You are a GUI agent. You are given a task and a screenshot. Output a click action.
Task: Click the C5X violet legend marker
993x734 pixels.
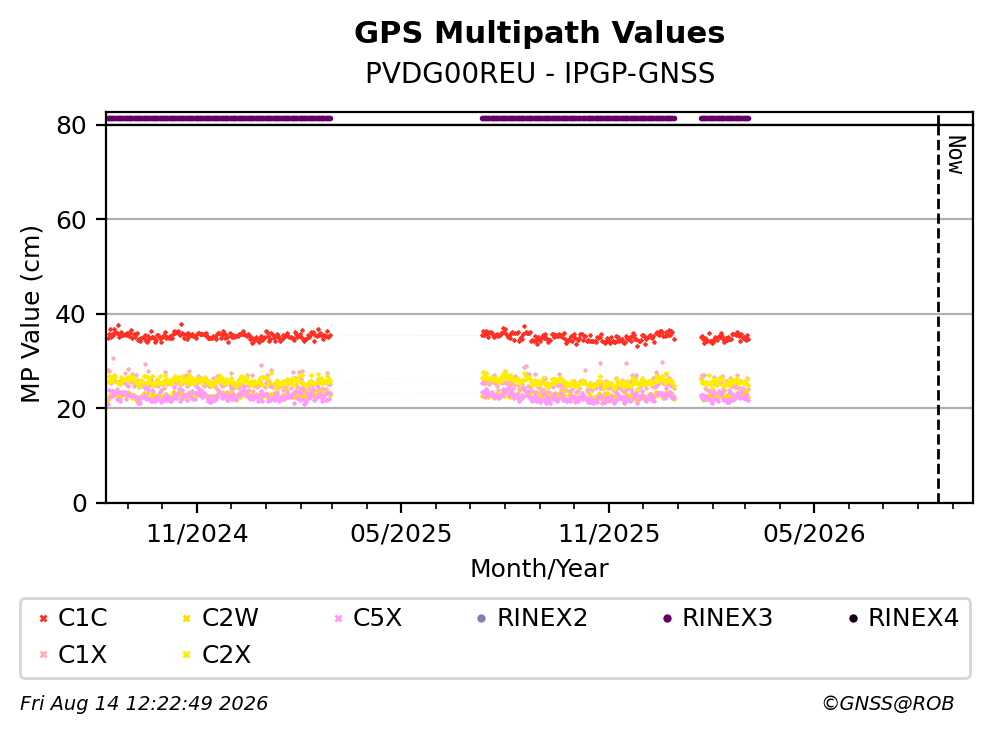(338, 618)
